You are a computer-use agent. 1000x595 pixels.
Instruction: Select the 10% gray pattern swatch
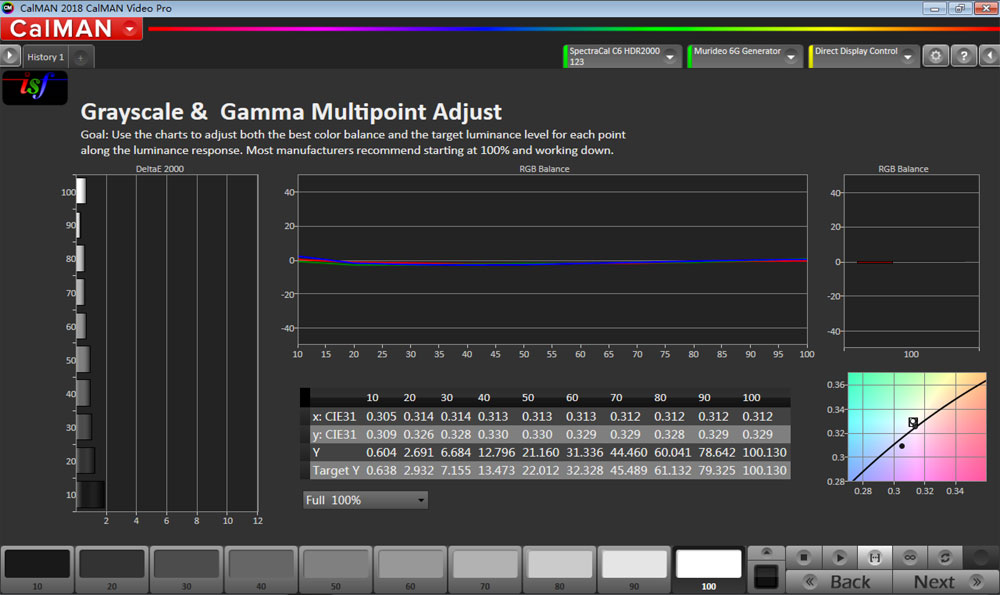(x=37, y=569)
